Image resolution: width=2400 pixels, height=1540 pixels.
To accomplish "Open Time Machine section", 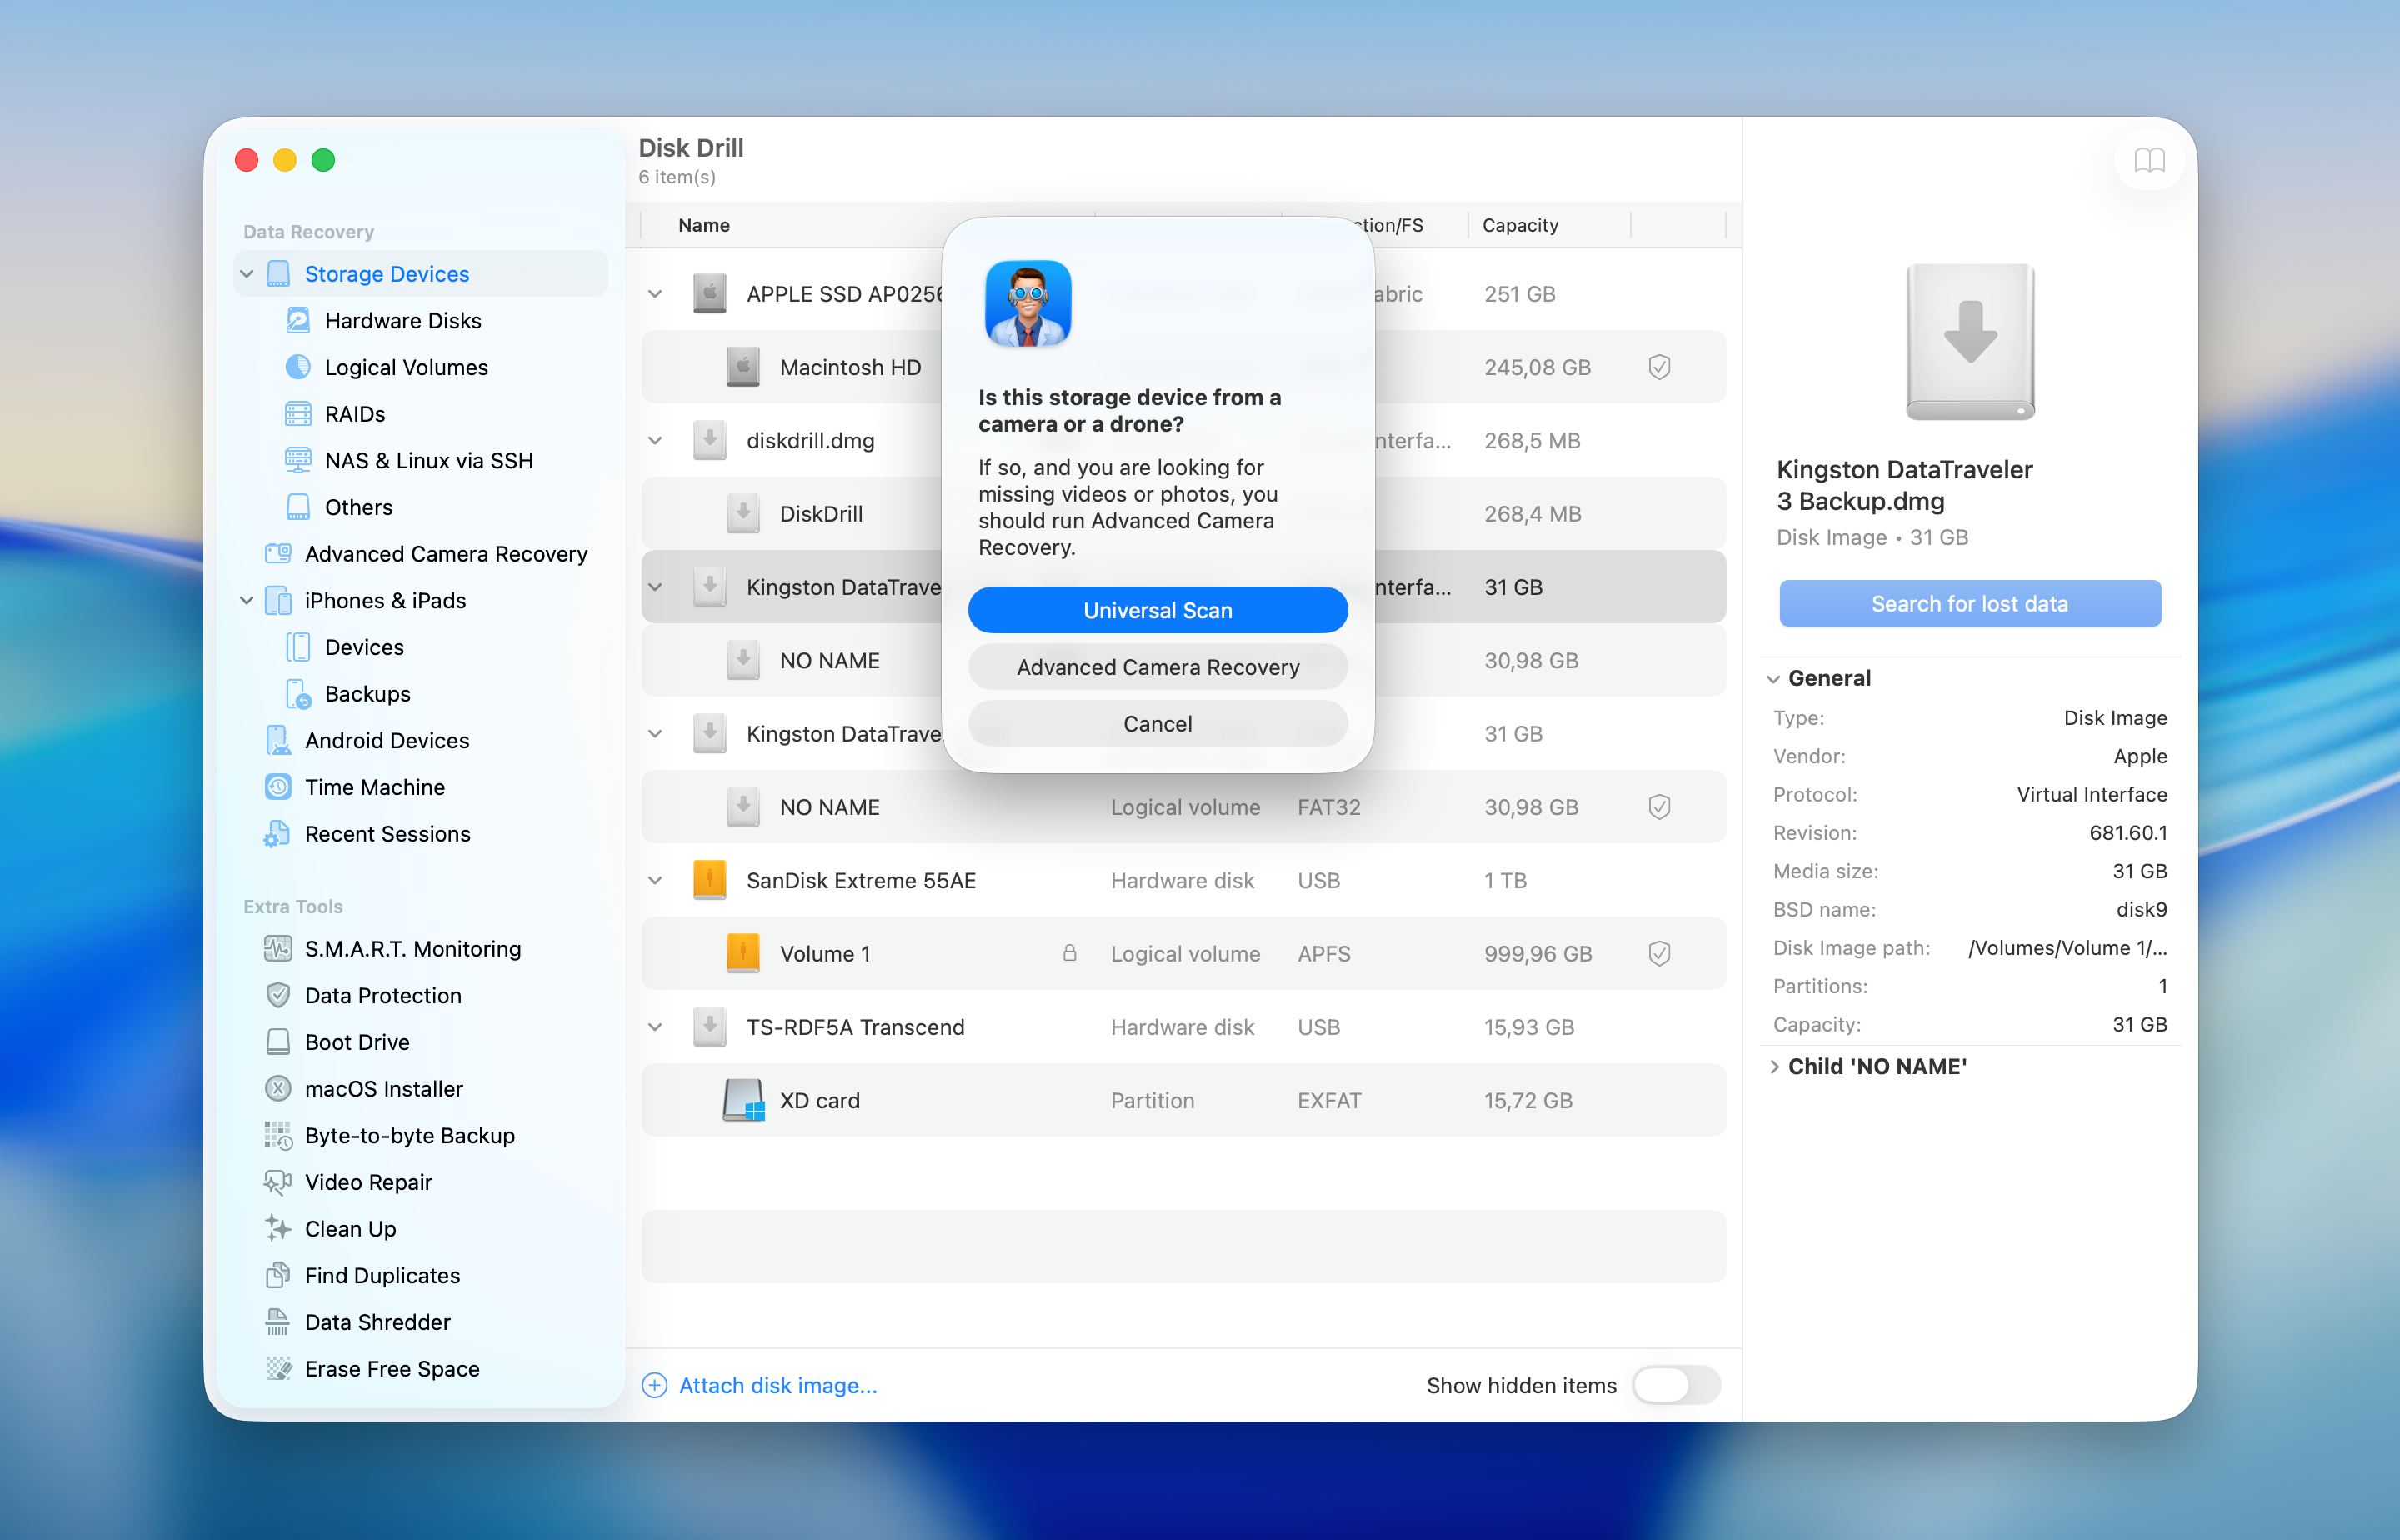I will pos(375,787).
